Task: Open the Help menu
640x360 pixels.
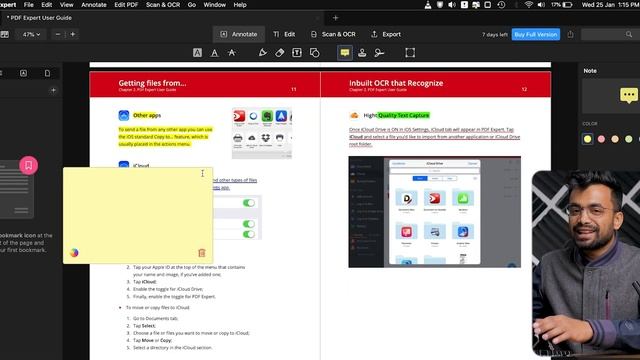Action: [x=240, y=5]
